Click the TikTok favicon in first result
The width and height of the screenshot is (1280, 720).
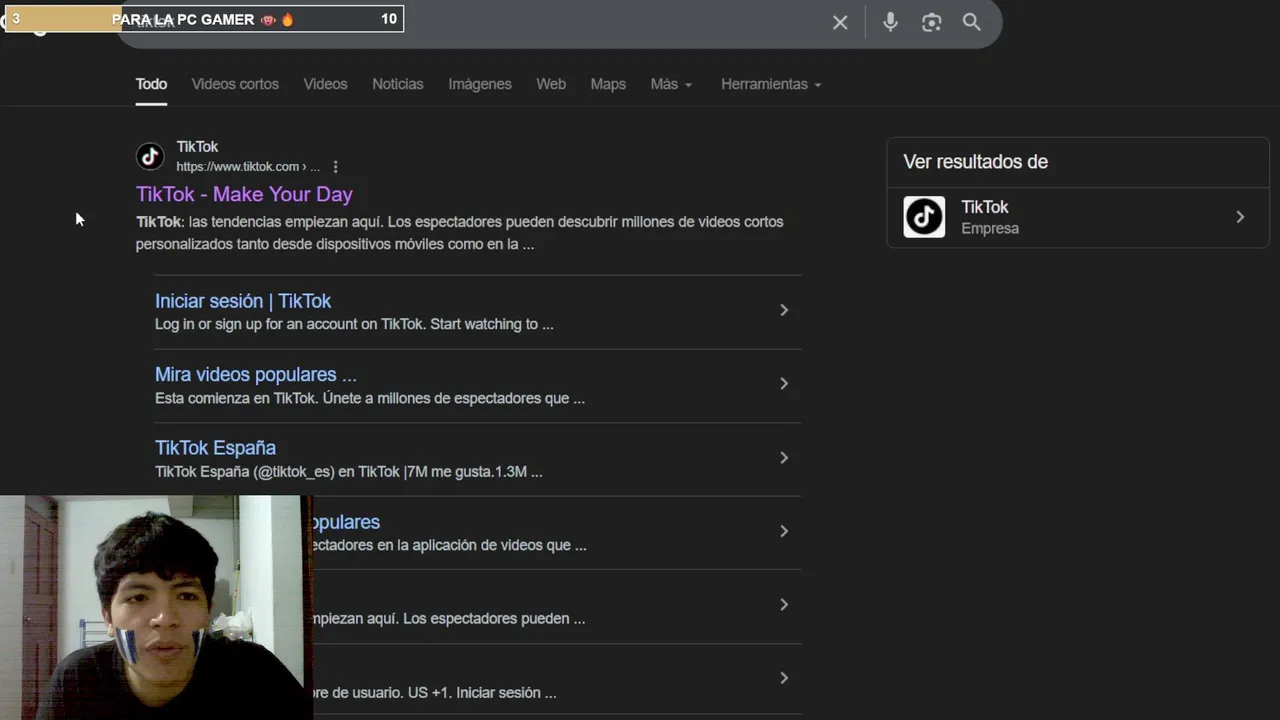click(150, 156)
